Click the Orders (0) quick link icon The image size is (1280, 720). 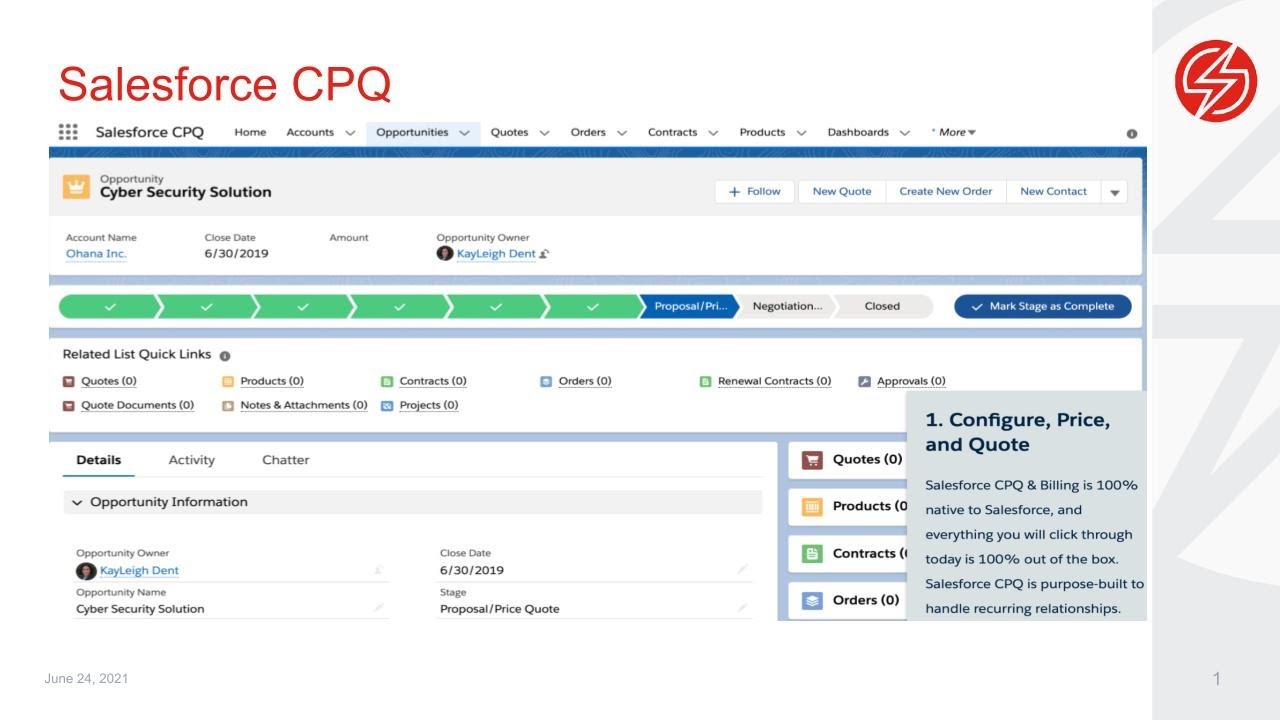click(546, 381)
